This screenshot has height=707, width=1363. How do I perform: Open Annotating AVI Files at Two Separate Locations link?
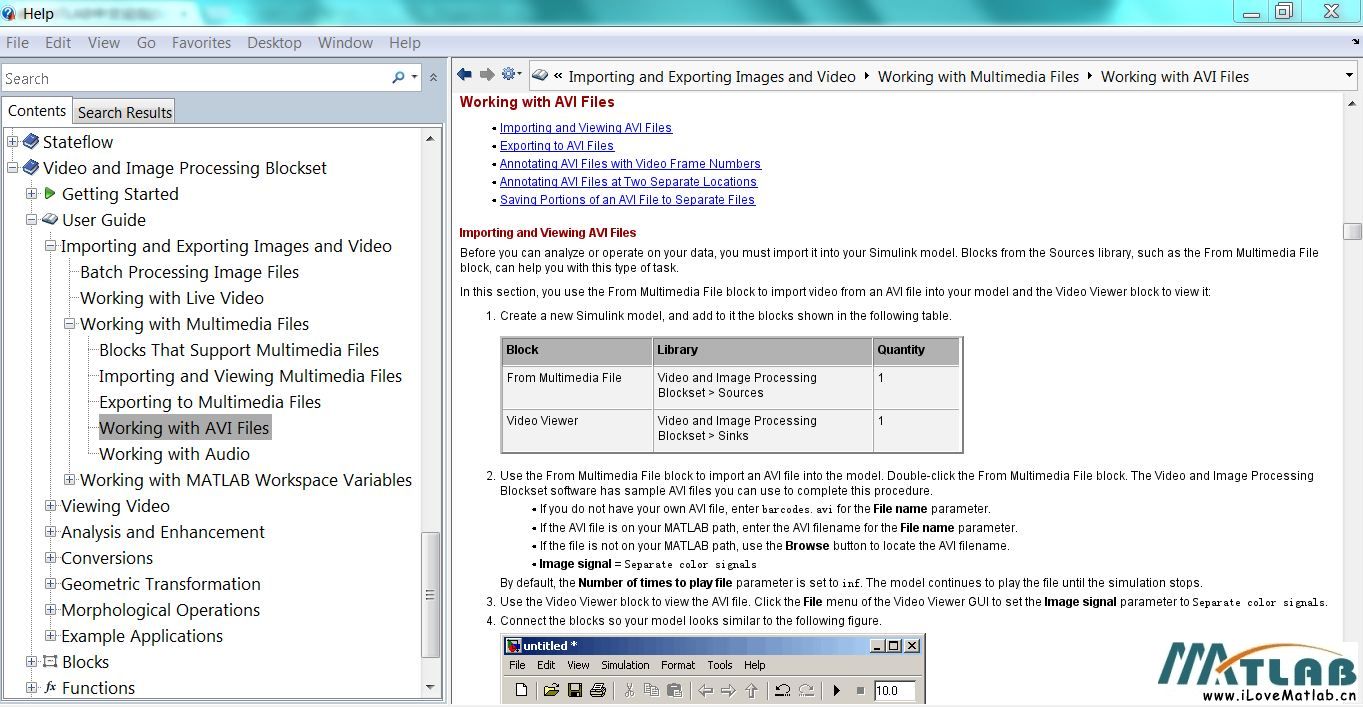(628, 182)
